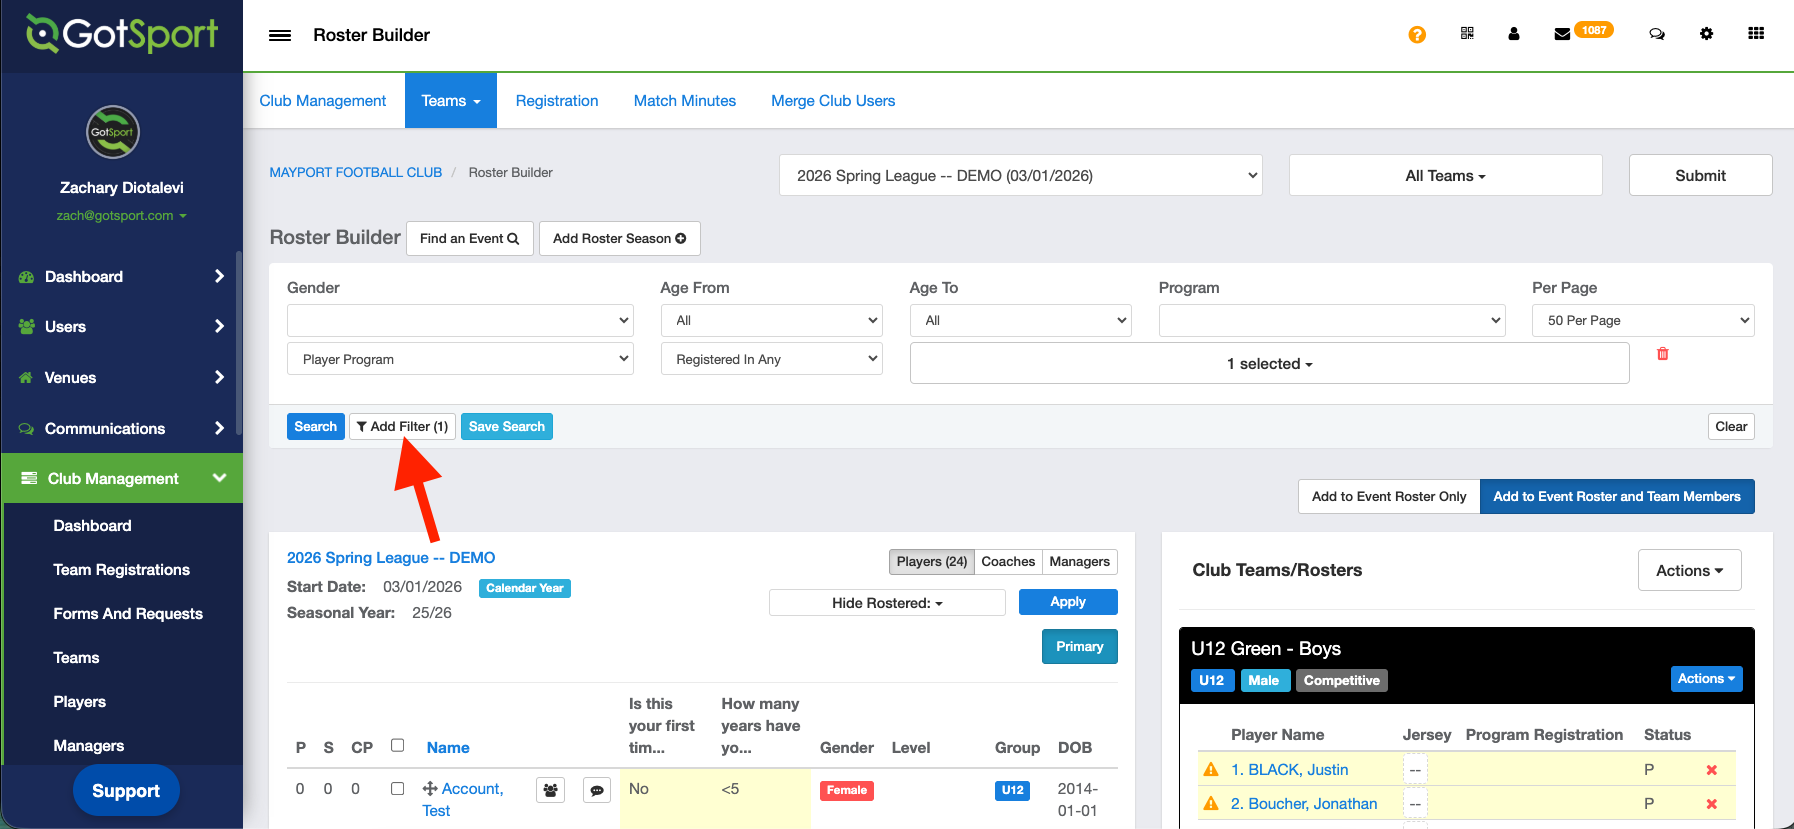Switch to the Coaches tab

coord(1007,562)
